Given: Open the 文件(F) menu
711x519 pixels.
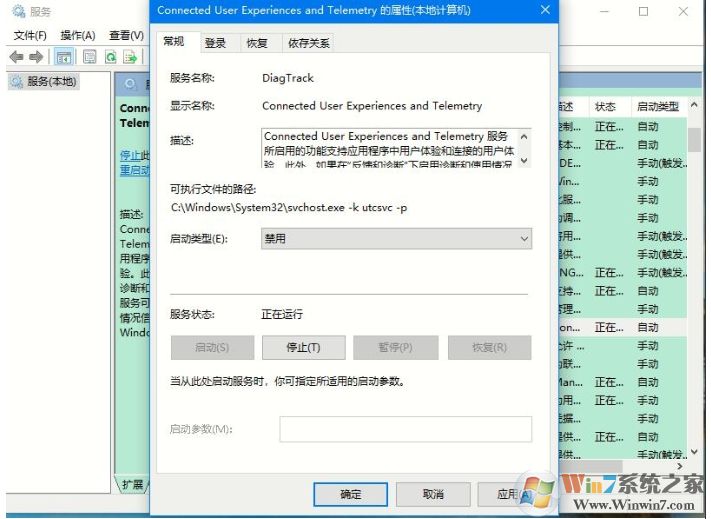Looking at the screenshot, I should tap(30, 35).
